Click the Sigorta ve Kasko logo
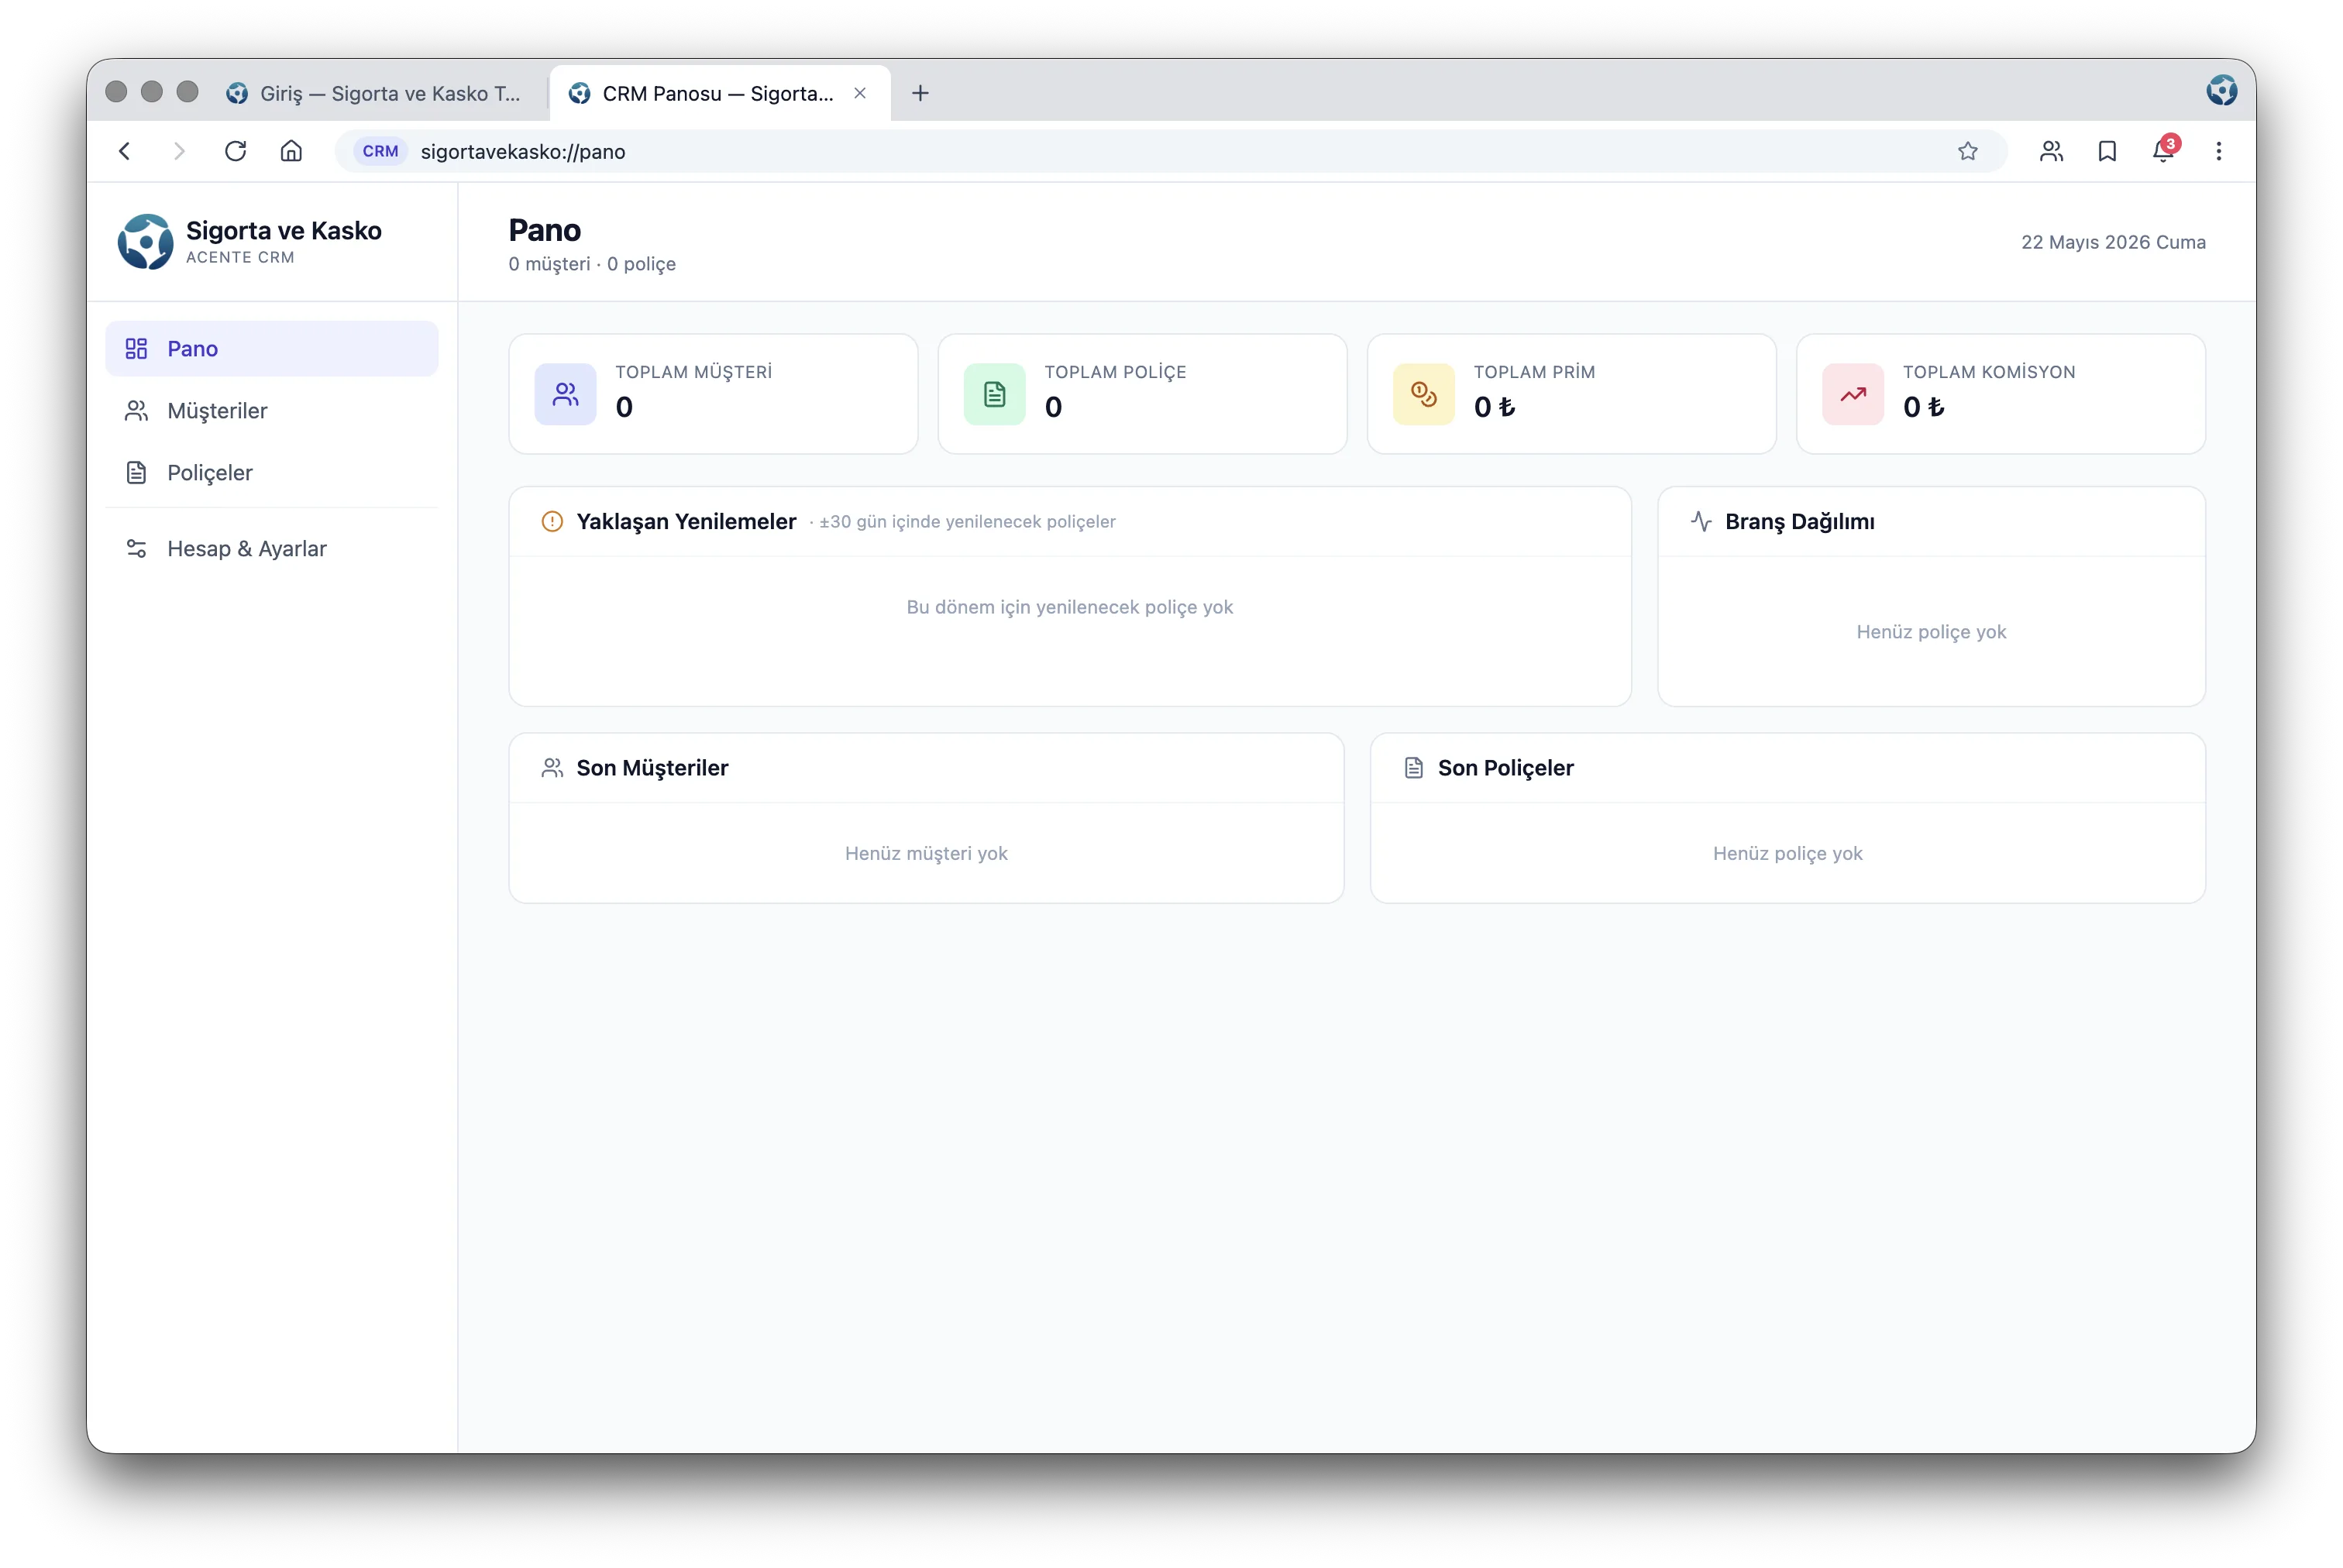Screen dimensions: 2343x1568 click(x=145, y=242)
